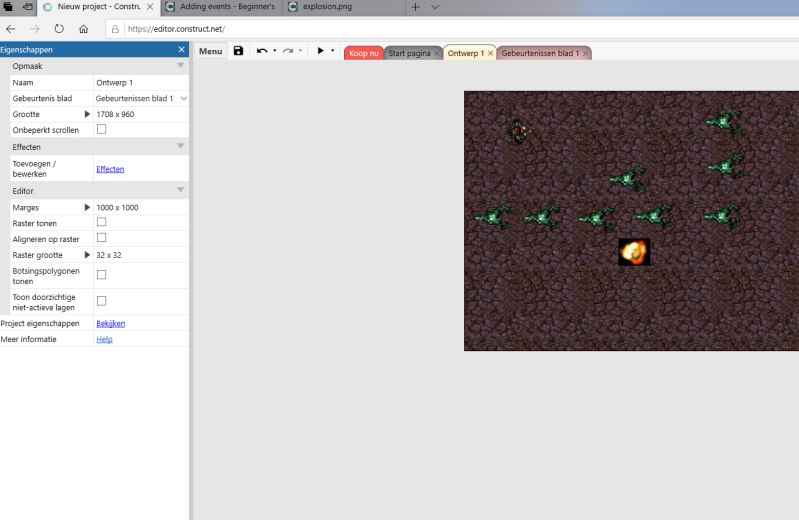799x520 pixels.
Task: Enable Onbeperkt scrollen checkbox
Action: tap(101, 129)
